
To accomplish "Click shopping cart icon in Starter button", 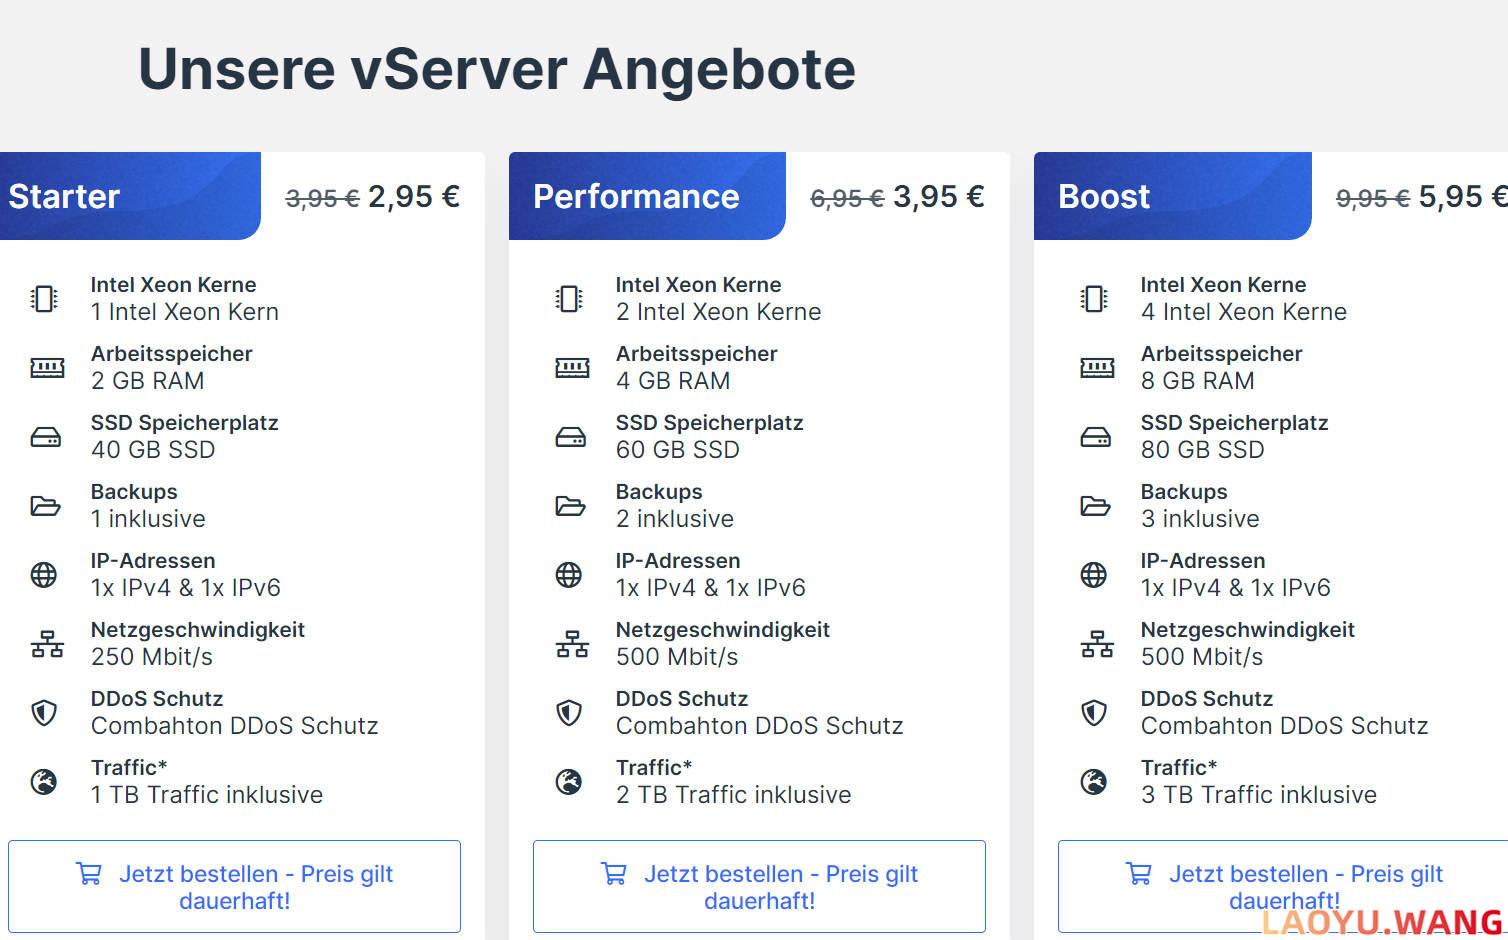I will tap(89, 874).
